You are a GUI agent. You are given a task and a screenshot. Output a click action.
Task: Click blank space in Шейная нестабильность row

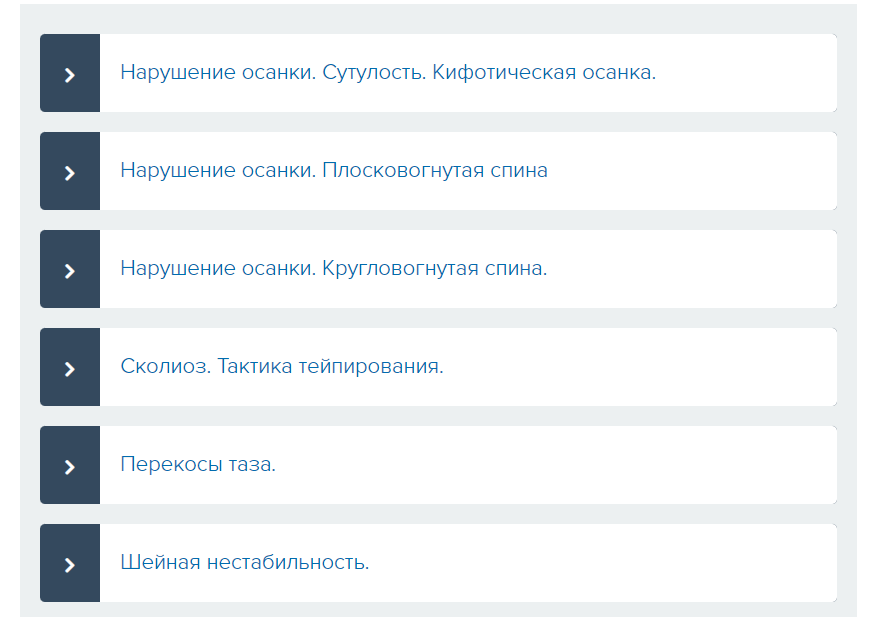(601, 563)
